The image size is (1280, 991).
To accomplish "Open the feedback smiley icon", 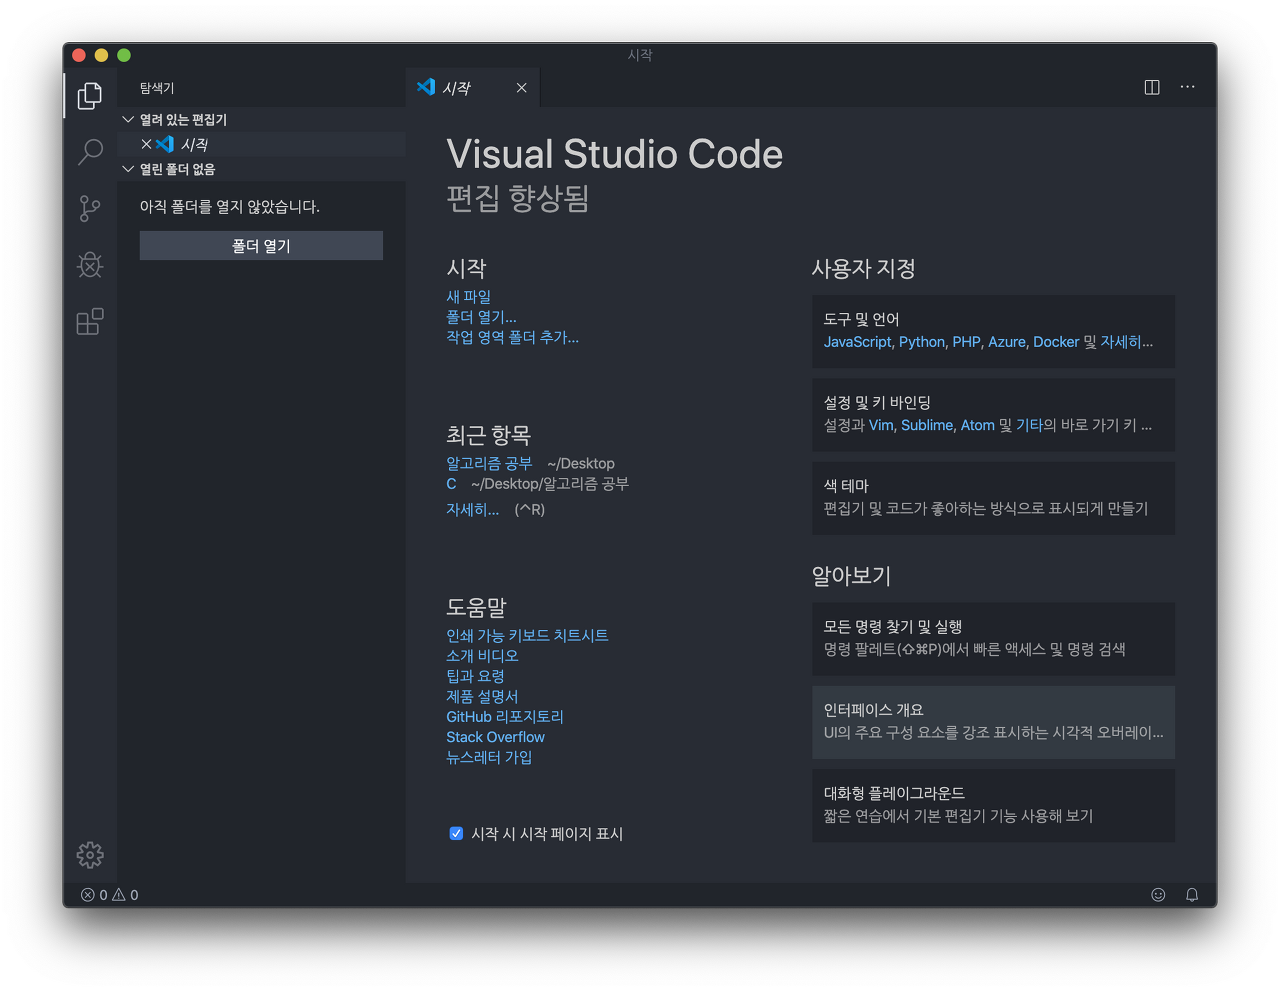I will [1158, 895].
